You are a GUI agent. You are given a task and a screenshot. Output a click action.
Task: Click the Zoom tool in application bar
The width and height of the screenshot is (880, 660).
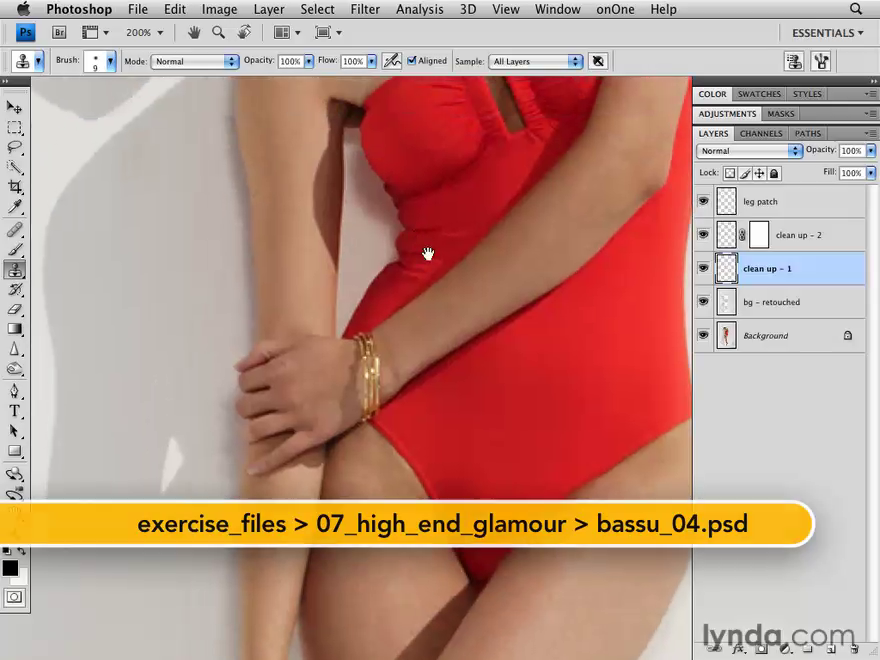(x=218, y=33)
